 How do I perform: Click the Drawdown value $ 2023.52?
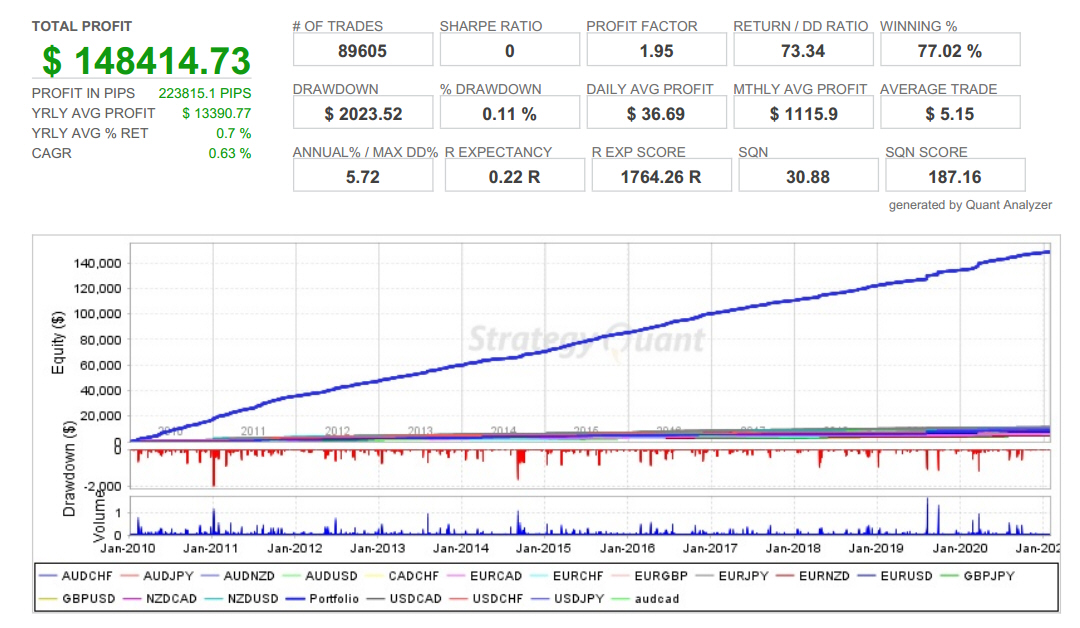click(363, 114)
